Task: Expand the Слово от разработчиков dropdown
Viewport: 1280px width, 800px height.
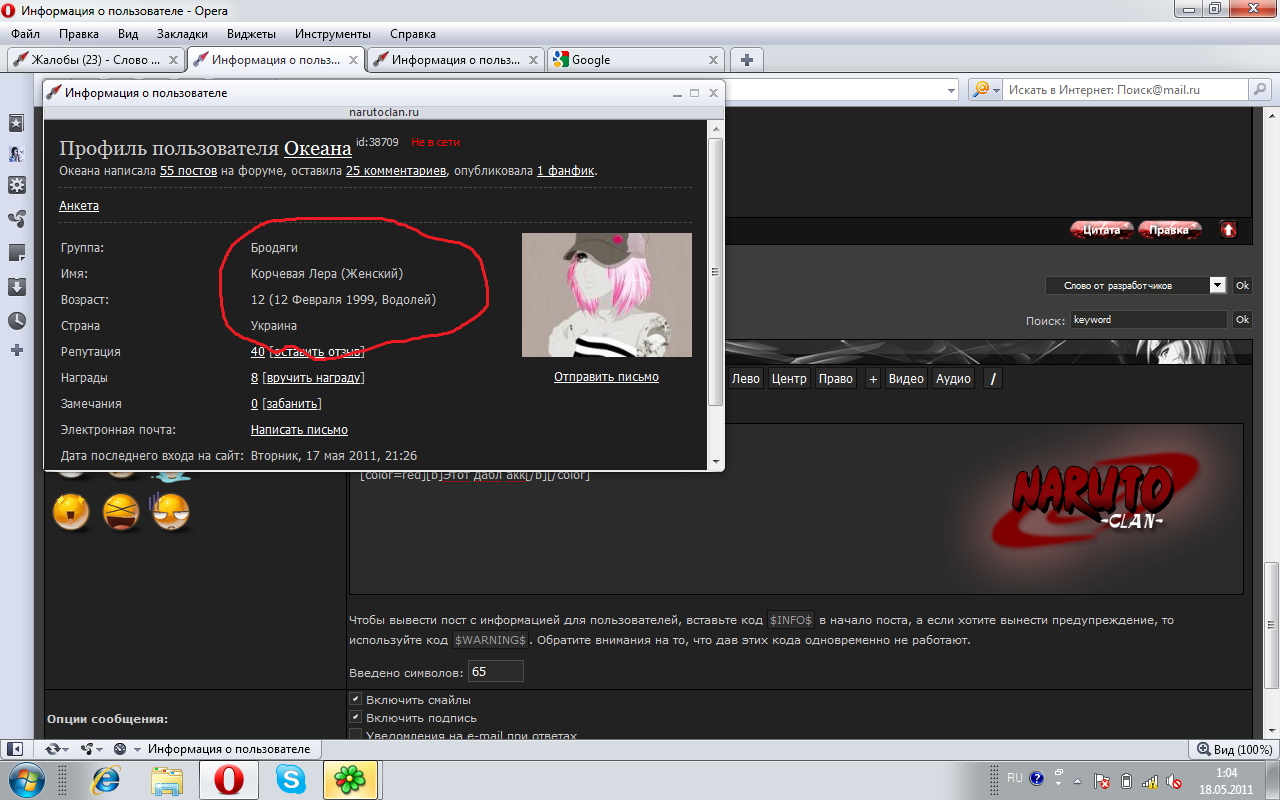Action: point(1217,285)
